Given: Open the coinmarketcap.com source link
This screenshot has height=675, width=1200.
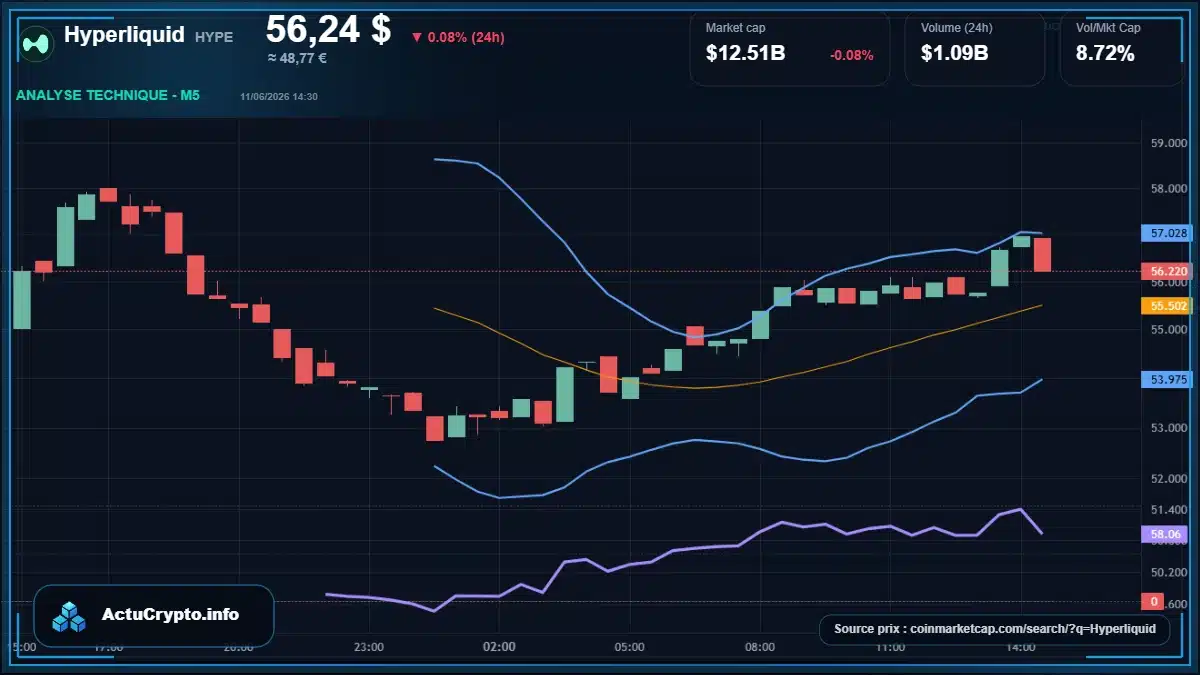Looking at the screenshot, I should pyautogui.click(x=994, y=629).
